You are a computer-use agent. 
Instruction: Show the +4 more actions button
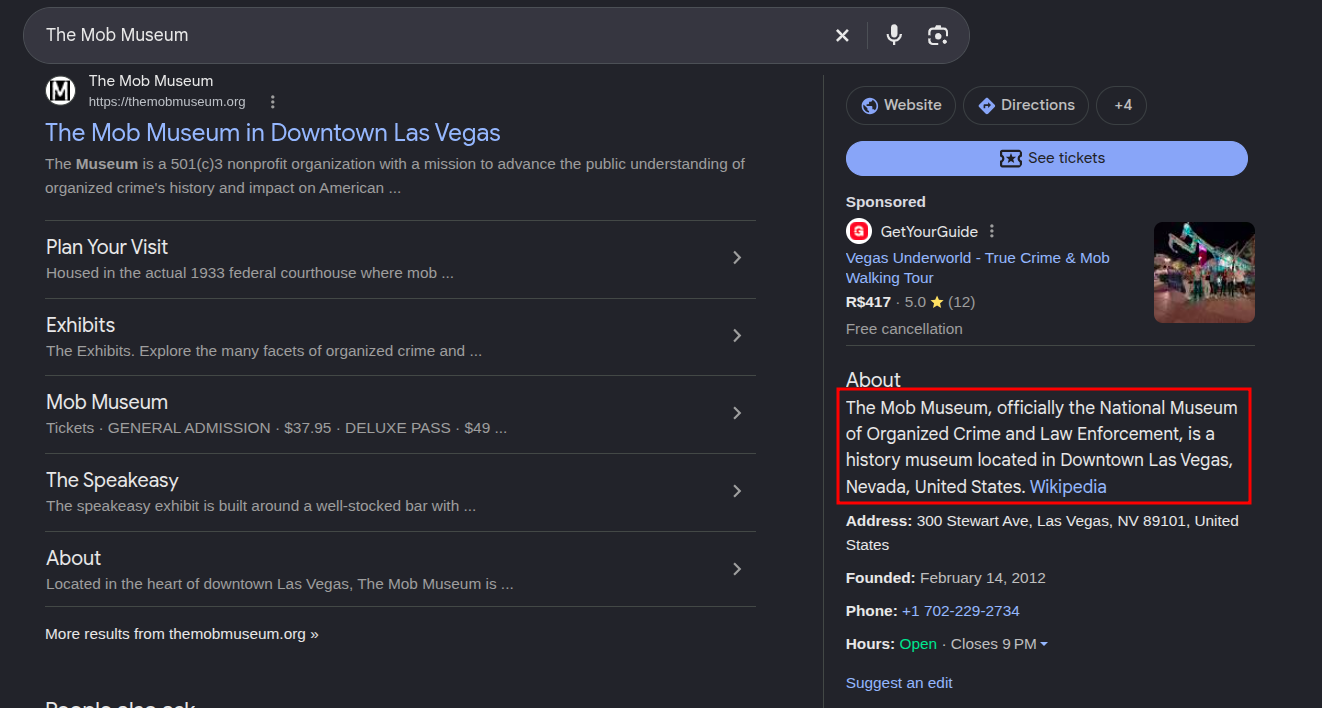pyautogui.click(x=1122, y=105)
